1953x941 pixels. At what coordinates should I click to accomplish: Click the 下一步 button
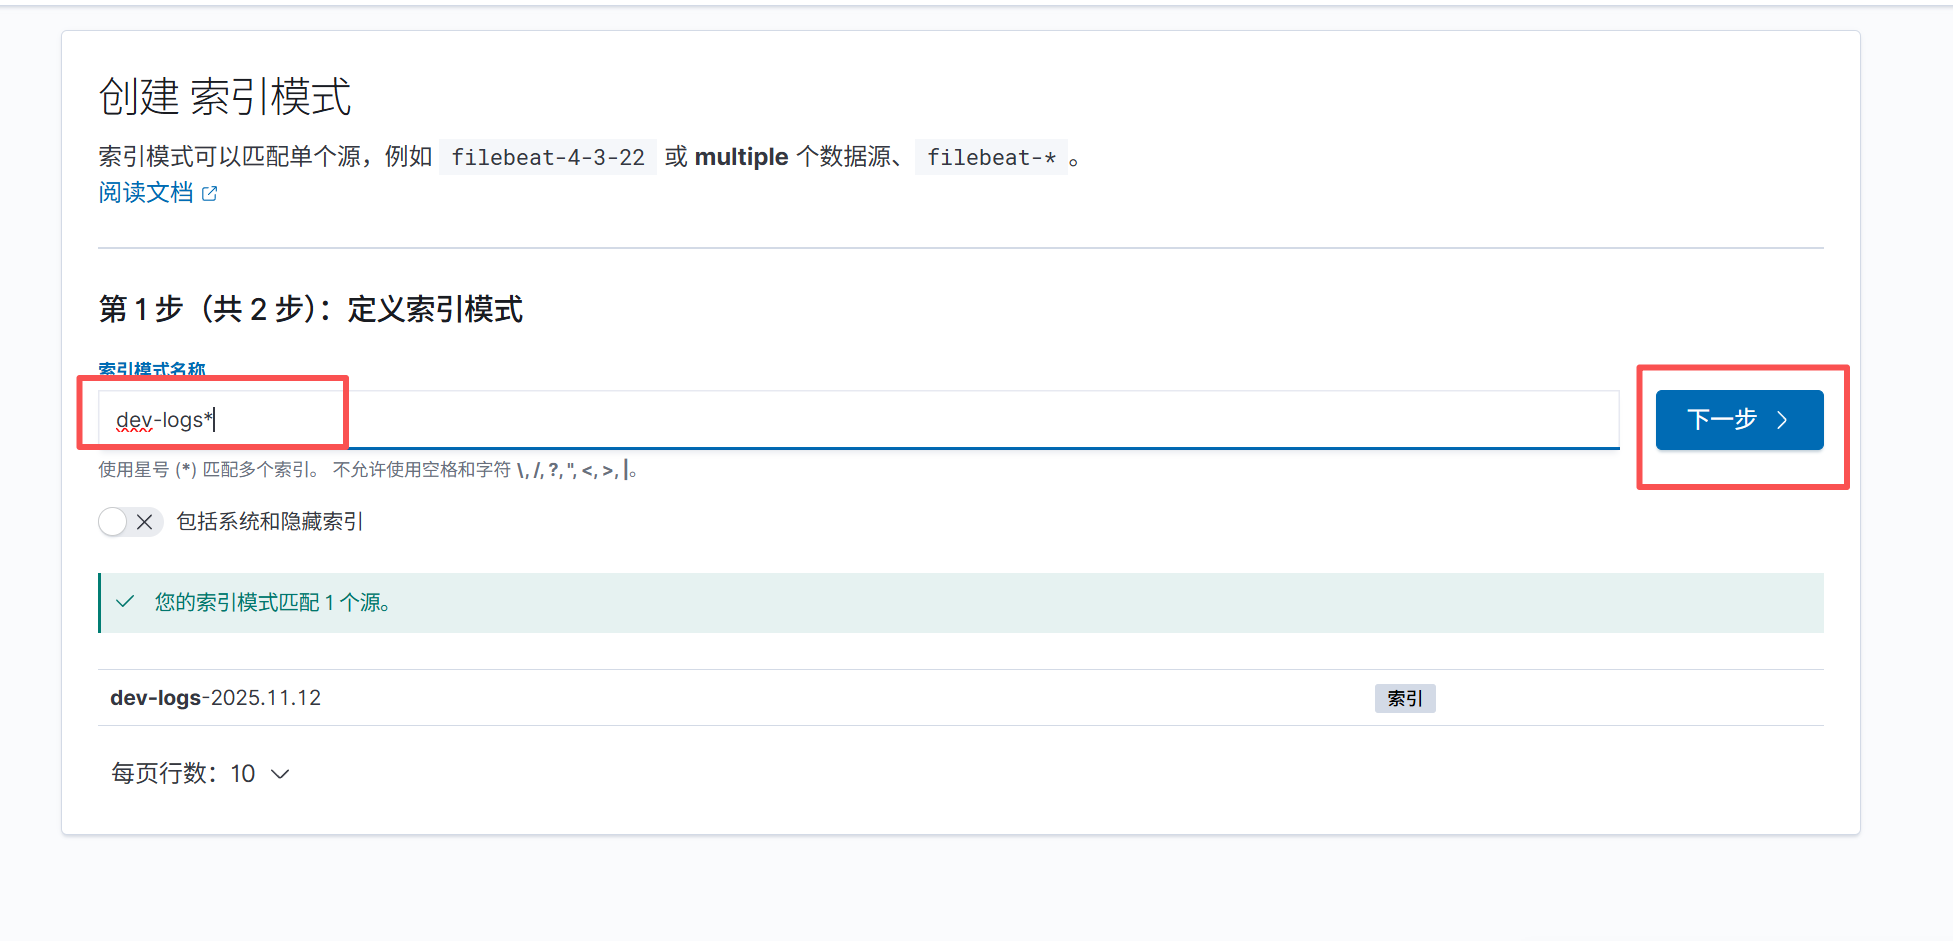[x=1738, y=420]
